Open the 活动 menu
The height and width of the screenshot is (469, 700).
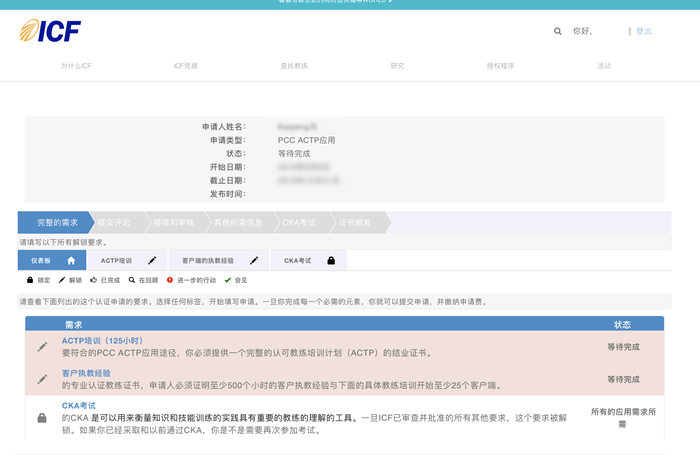pyautogui.click(x=604, y=65)
